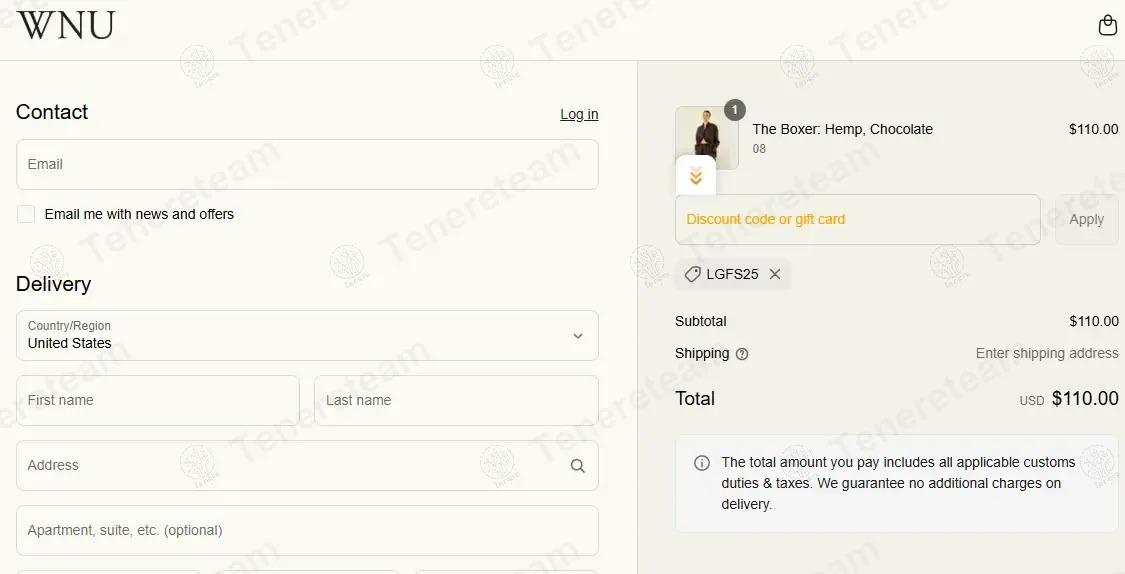Click the address search magnifier icon
The image size is (1125, 574).
point(578,466)
